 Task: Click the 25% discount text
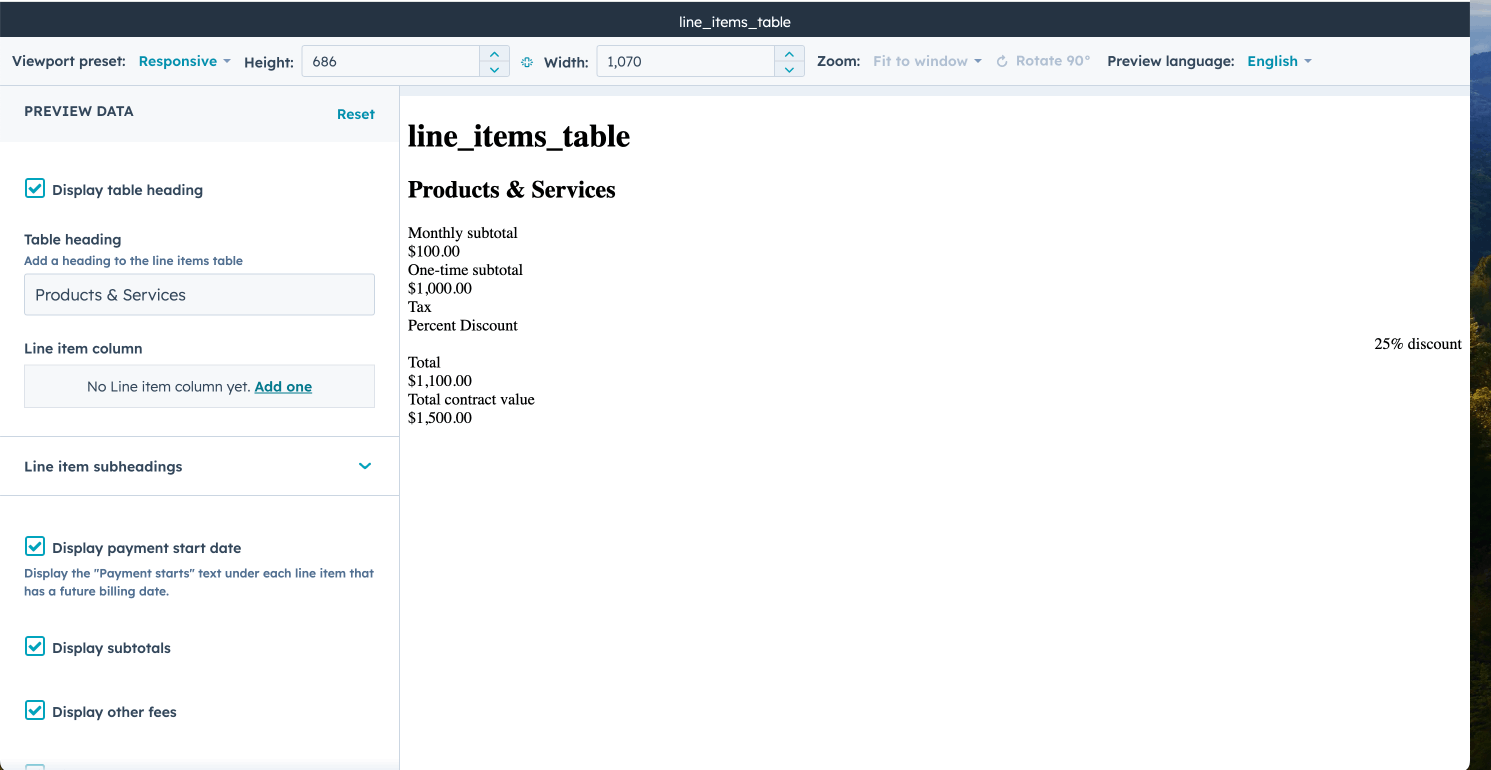(x=1418, y=344)
